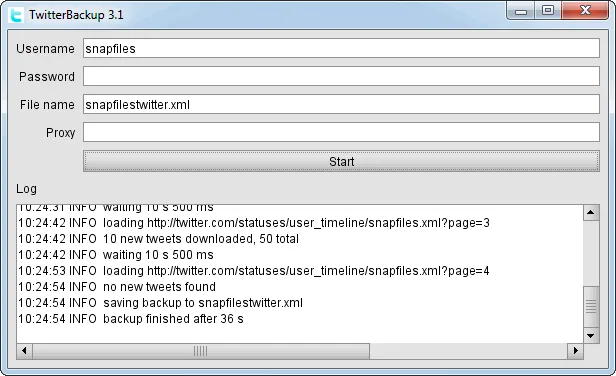Click the log scroll up arrow
The width and height of the screenshot is (616, 376).
coord(591,213)
